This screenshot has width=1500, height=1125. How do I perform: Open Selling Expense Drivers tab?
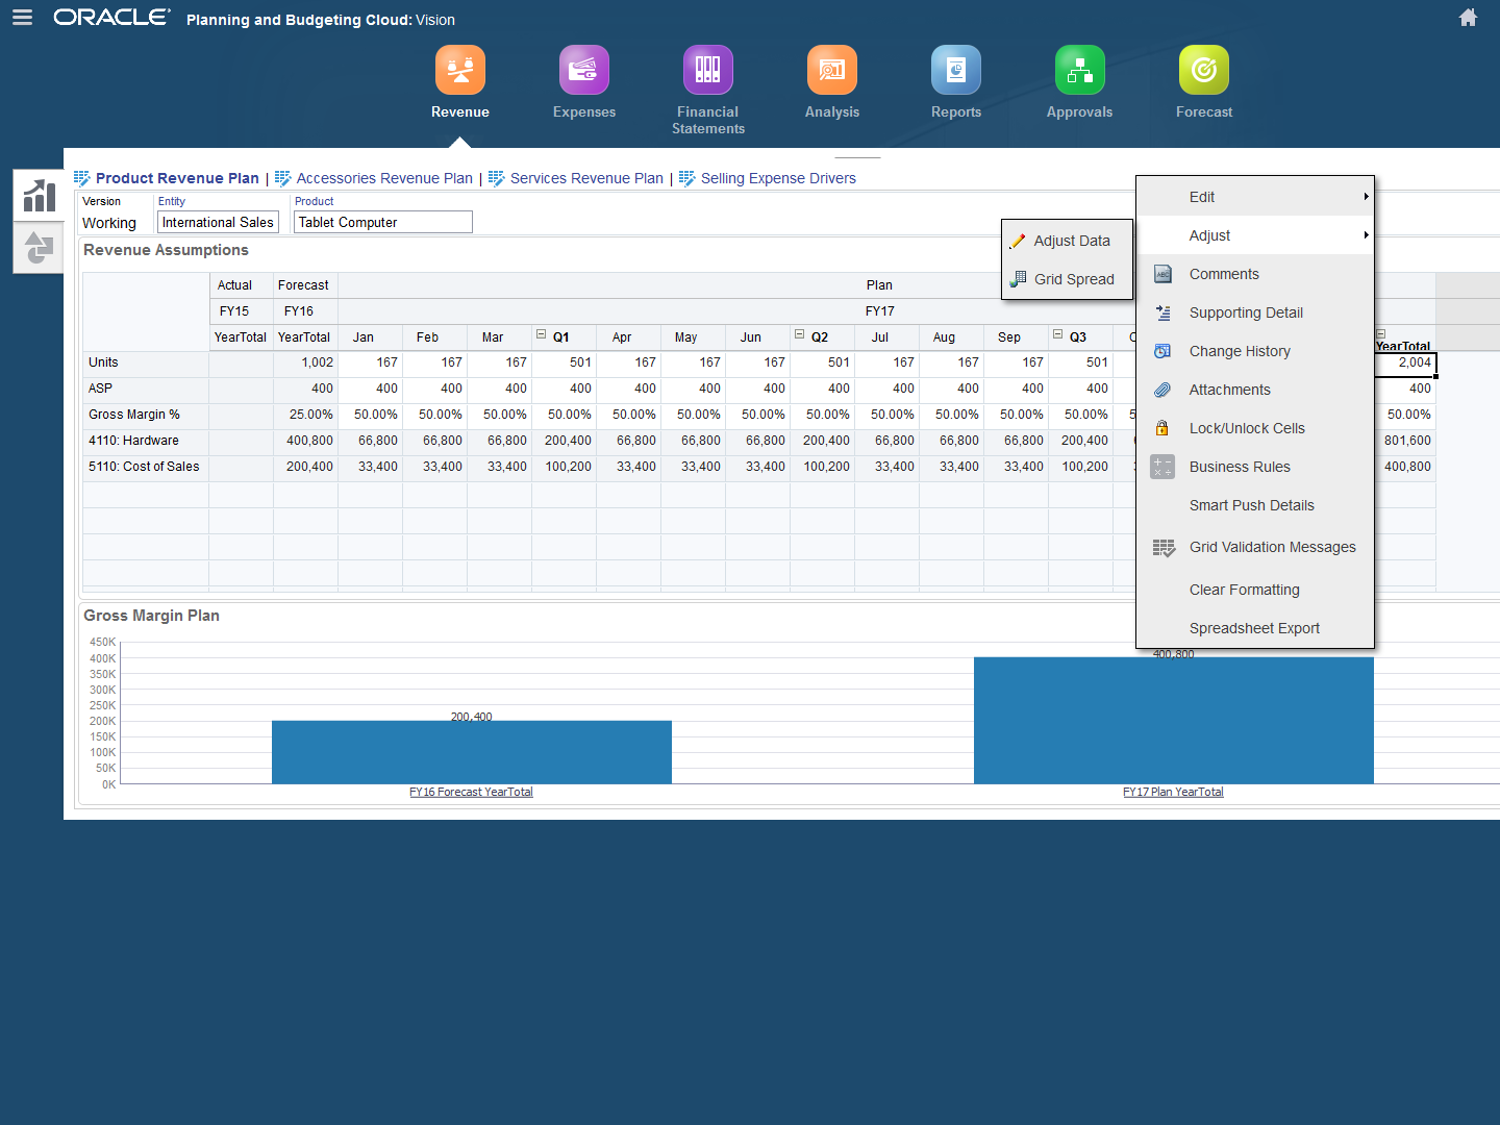[778, 178]
